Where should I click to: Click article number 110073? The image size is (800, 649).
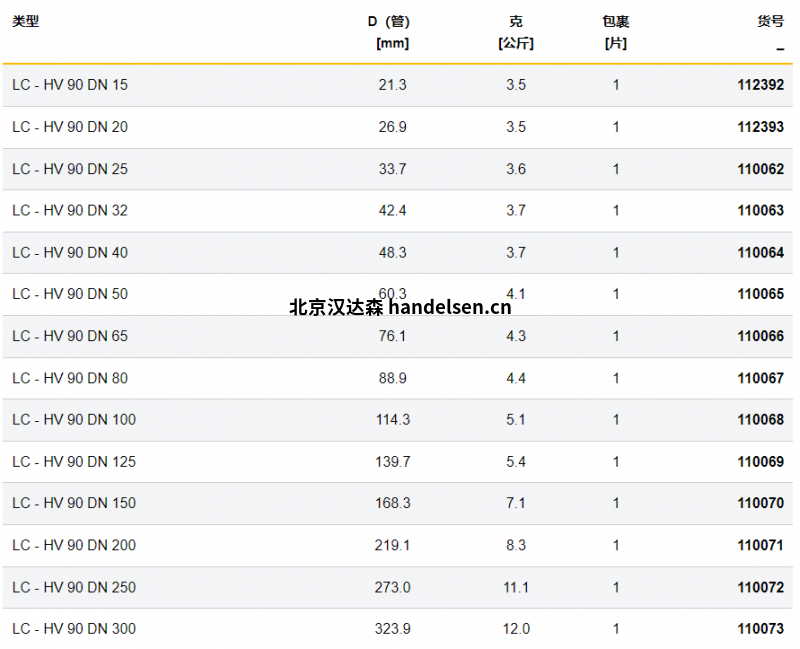[760, 629]
